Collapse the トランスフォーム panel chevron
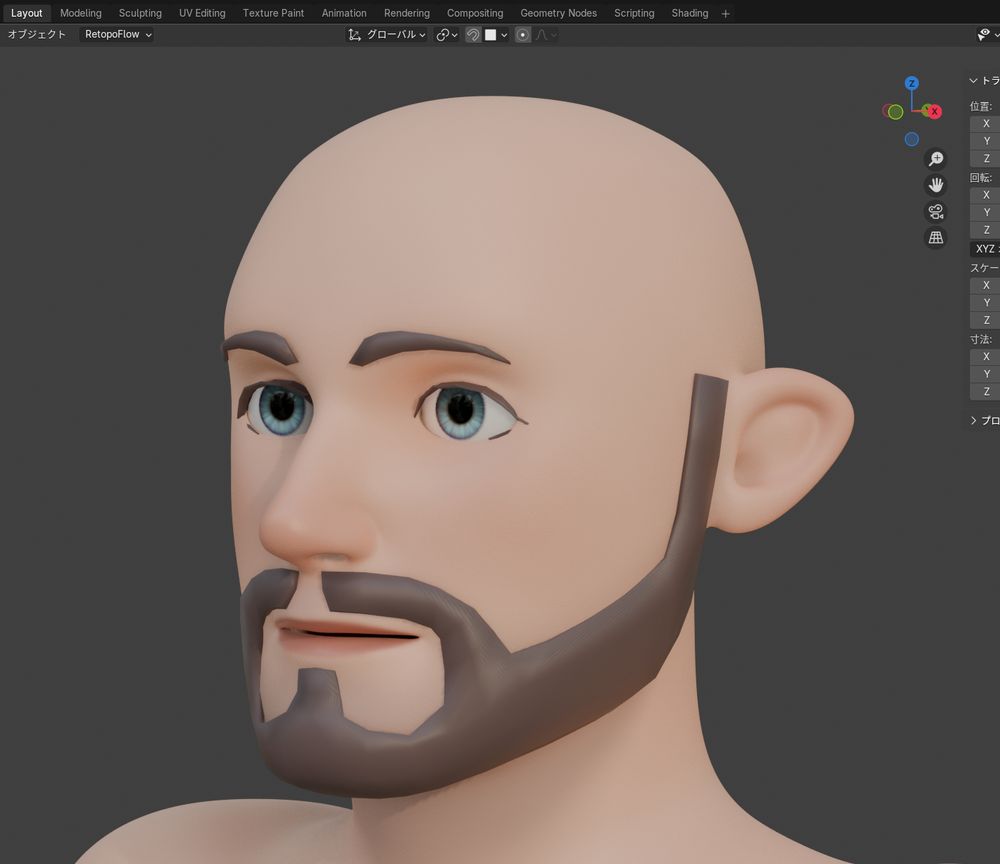 973,80
